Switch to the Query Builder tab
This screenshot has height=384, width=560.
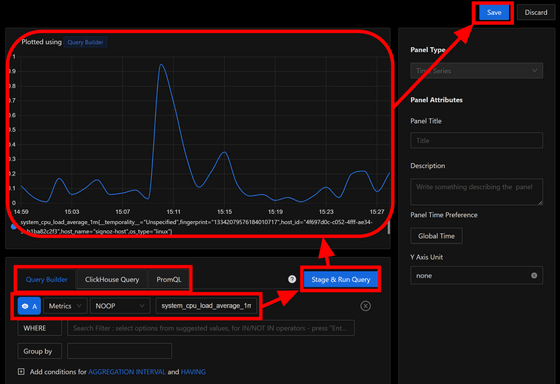[46, 279]
